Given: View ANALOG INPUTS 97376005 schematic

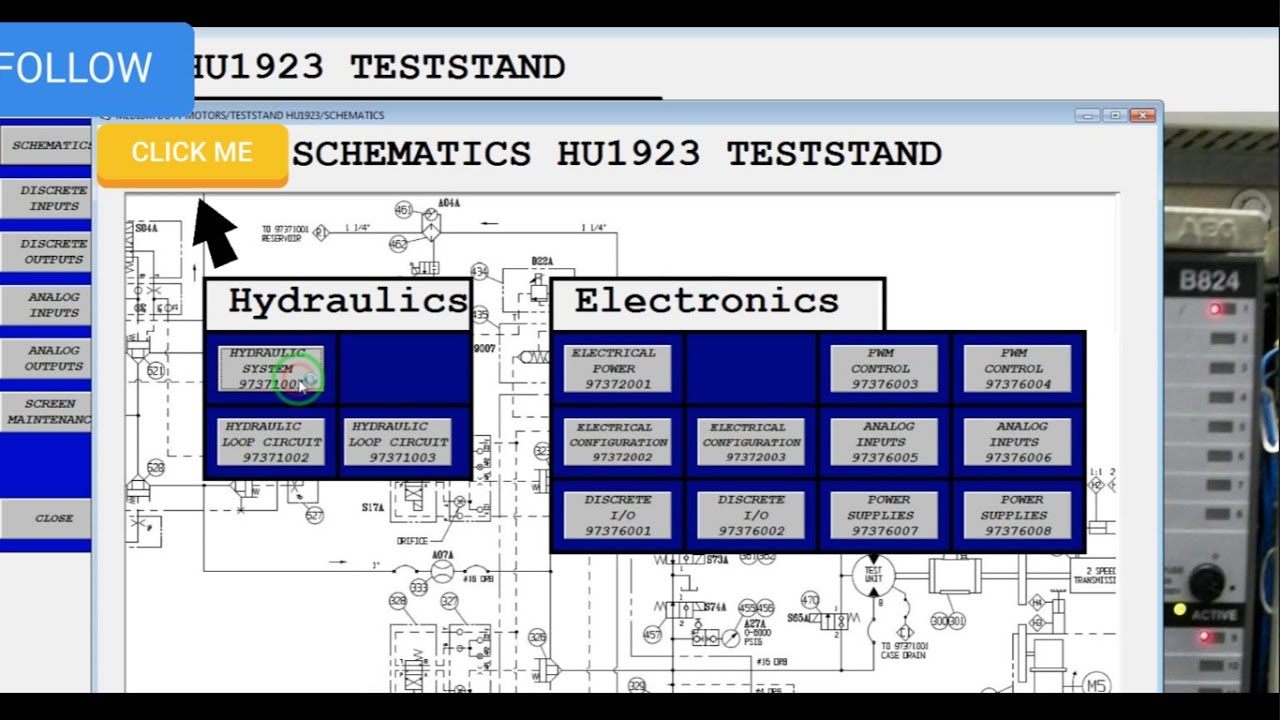Looking at the screenshot, I should 884,442.
